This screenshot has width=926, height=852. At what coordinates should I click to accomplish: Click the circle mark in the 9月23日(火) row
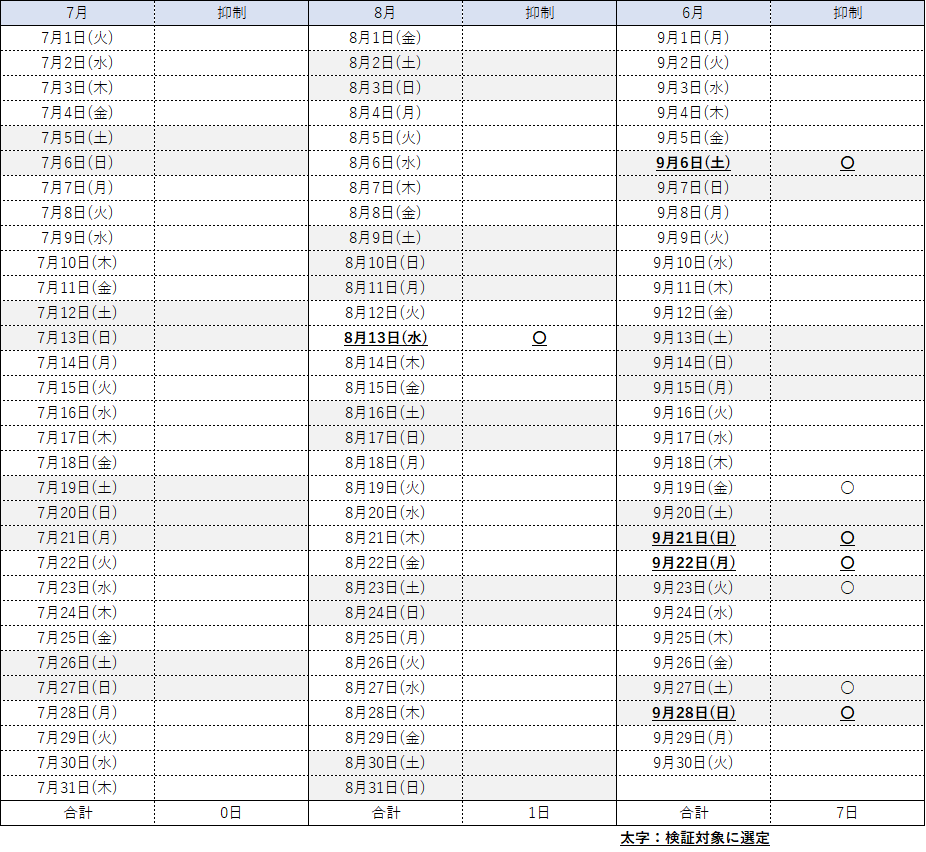click(x=847, y=588)
